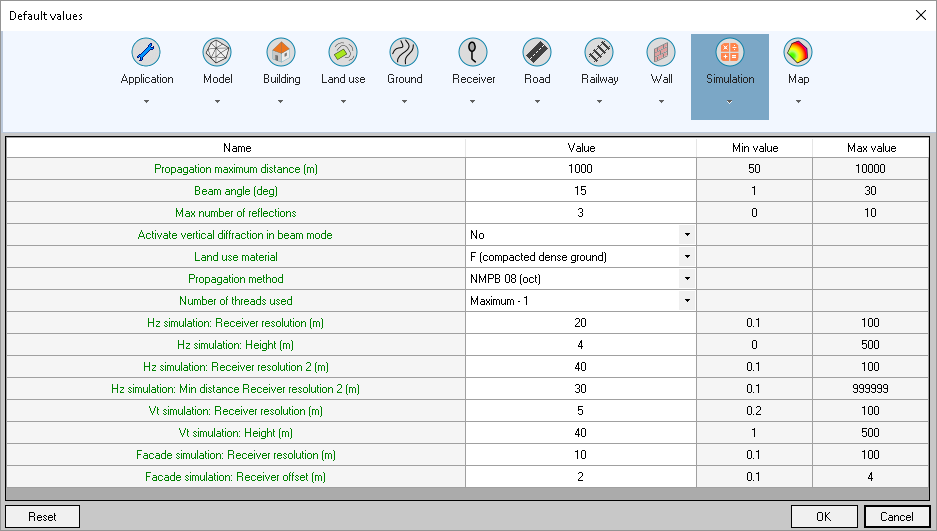Click the Value column header
Screen dimensions: 937x531
pyautogui.click(x=581, y=148)
